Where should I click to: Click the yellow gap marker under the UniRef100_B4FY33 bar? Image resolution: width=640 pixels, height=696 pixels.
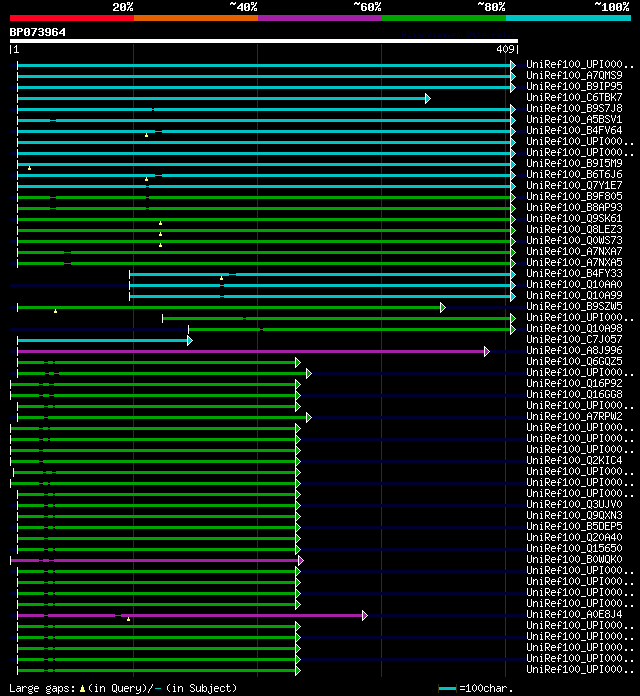click(221, 278)
